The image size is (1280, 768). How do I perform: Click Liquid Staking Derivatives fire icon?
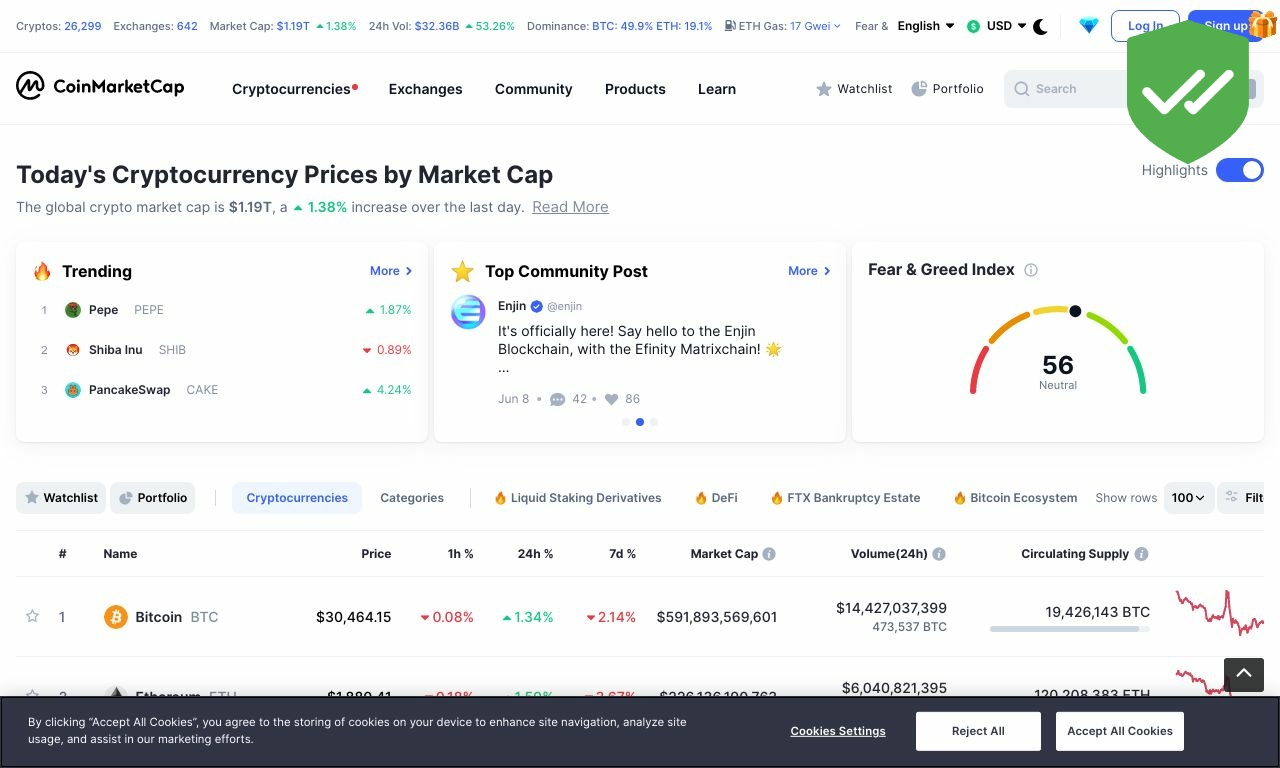pos(500,497)
